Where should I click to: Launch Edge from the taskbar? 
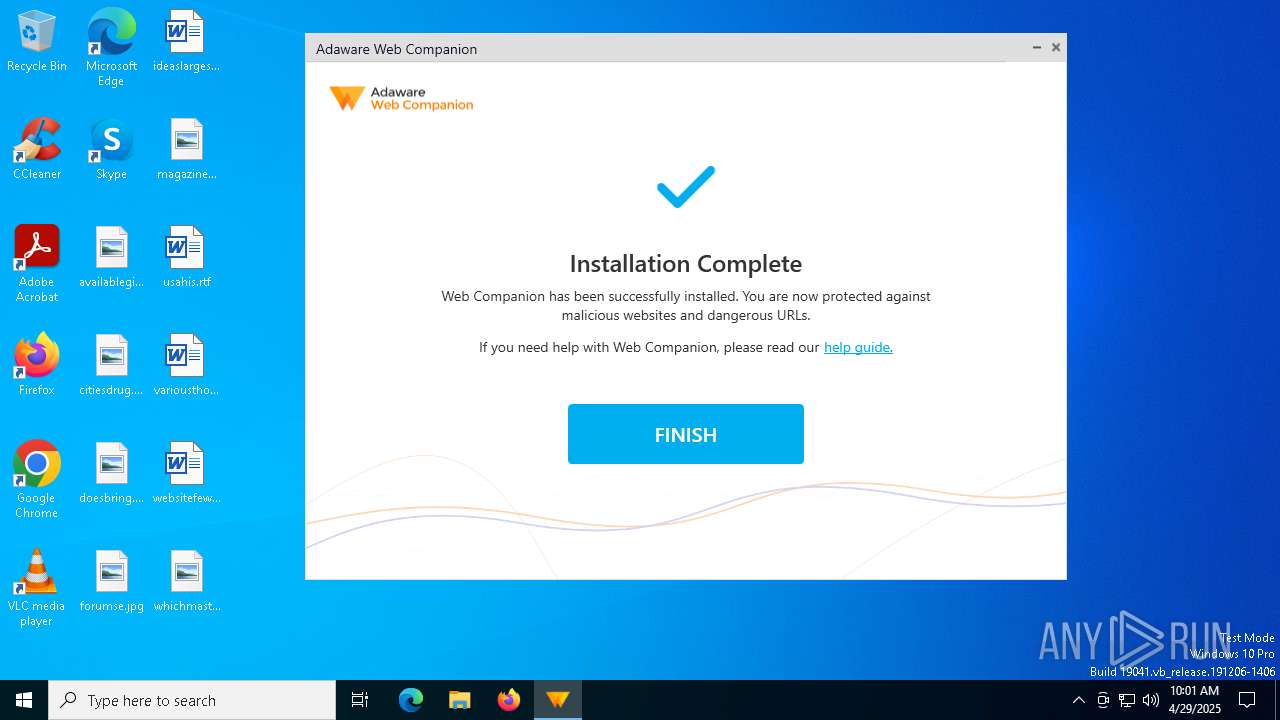tap(411, 700)
